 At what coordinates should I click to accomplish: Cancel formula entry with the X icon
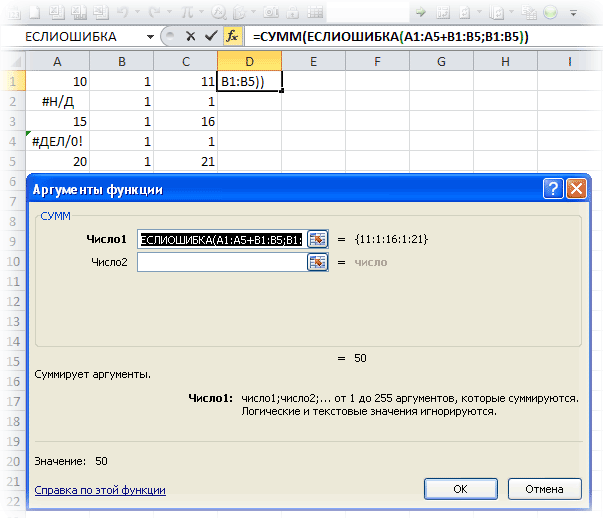[x=190, y=37]
